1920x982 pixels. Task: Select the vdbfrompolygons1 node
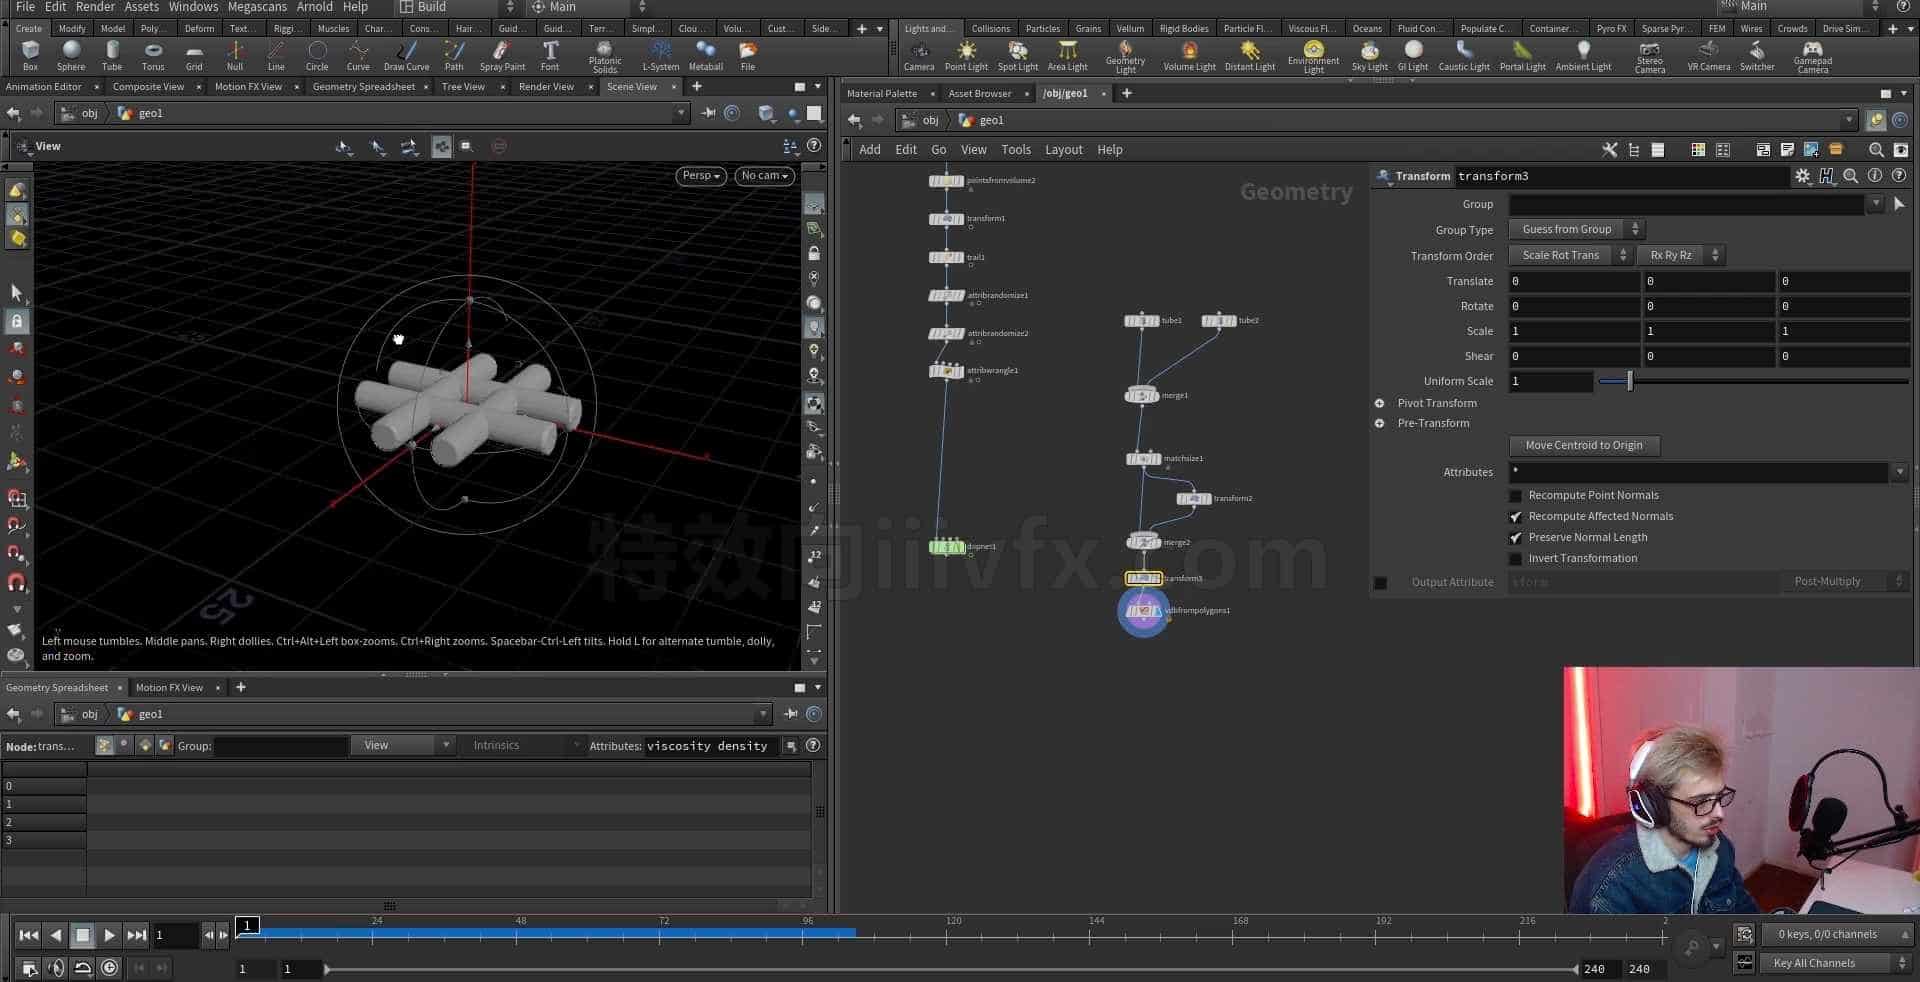coord(1144,611)
